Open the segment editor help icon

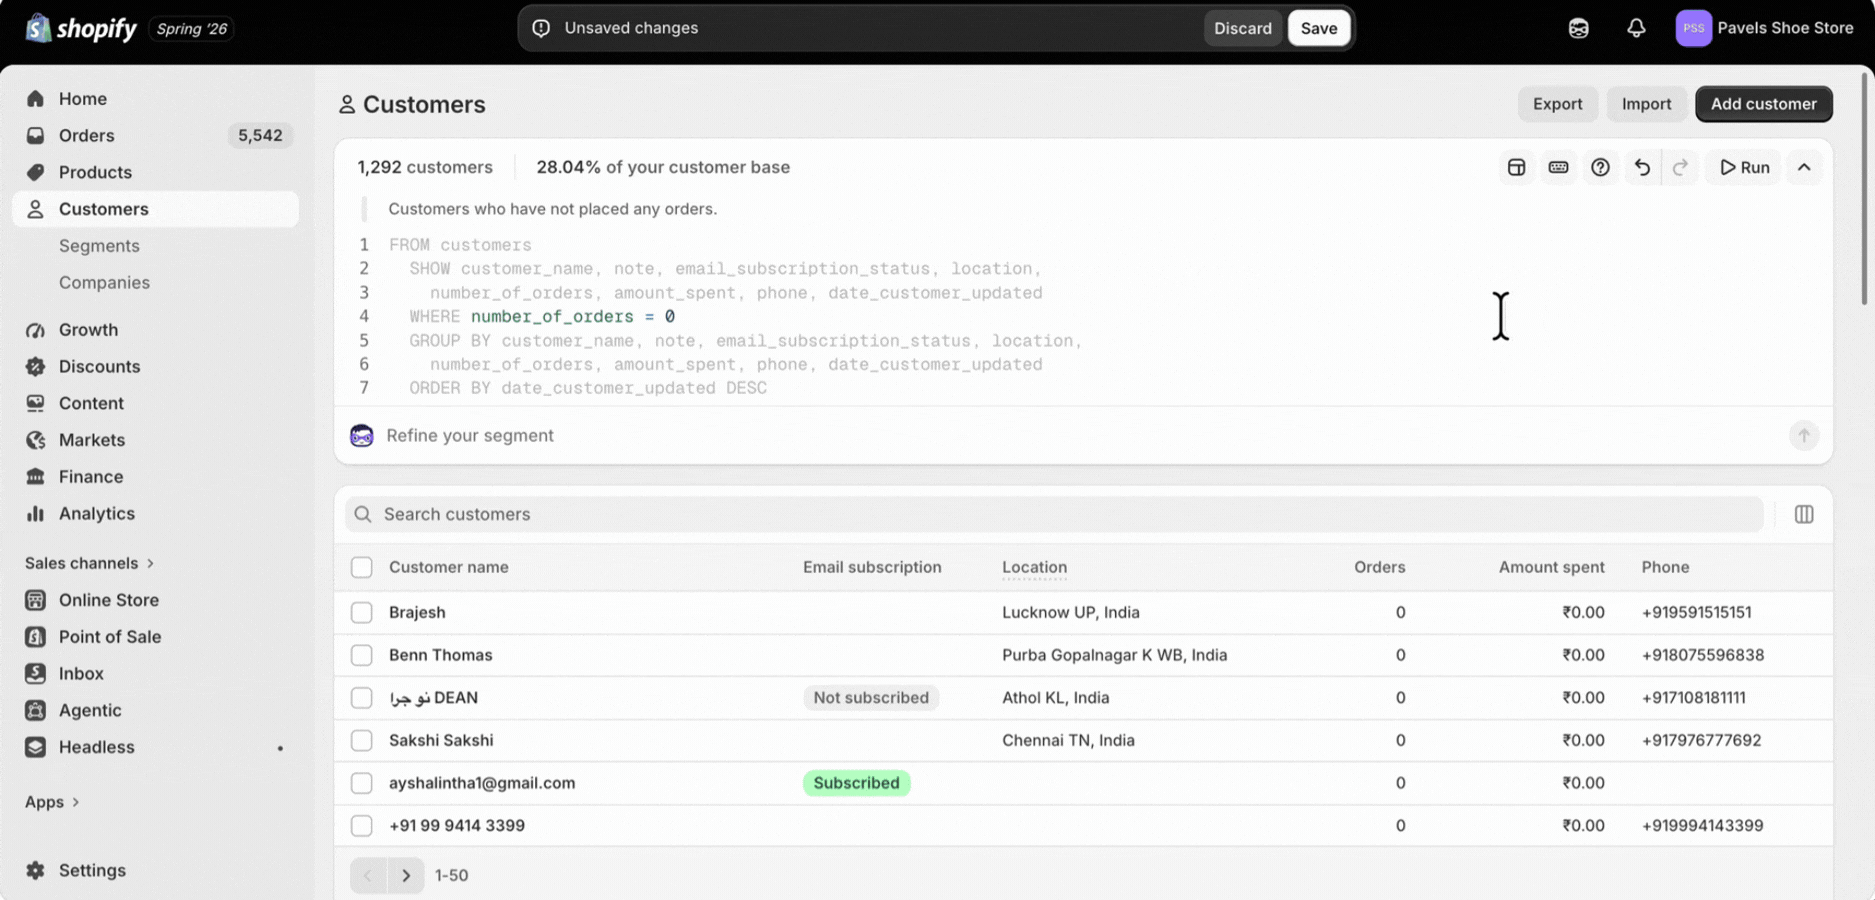(x=1600, y=167)
